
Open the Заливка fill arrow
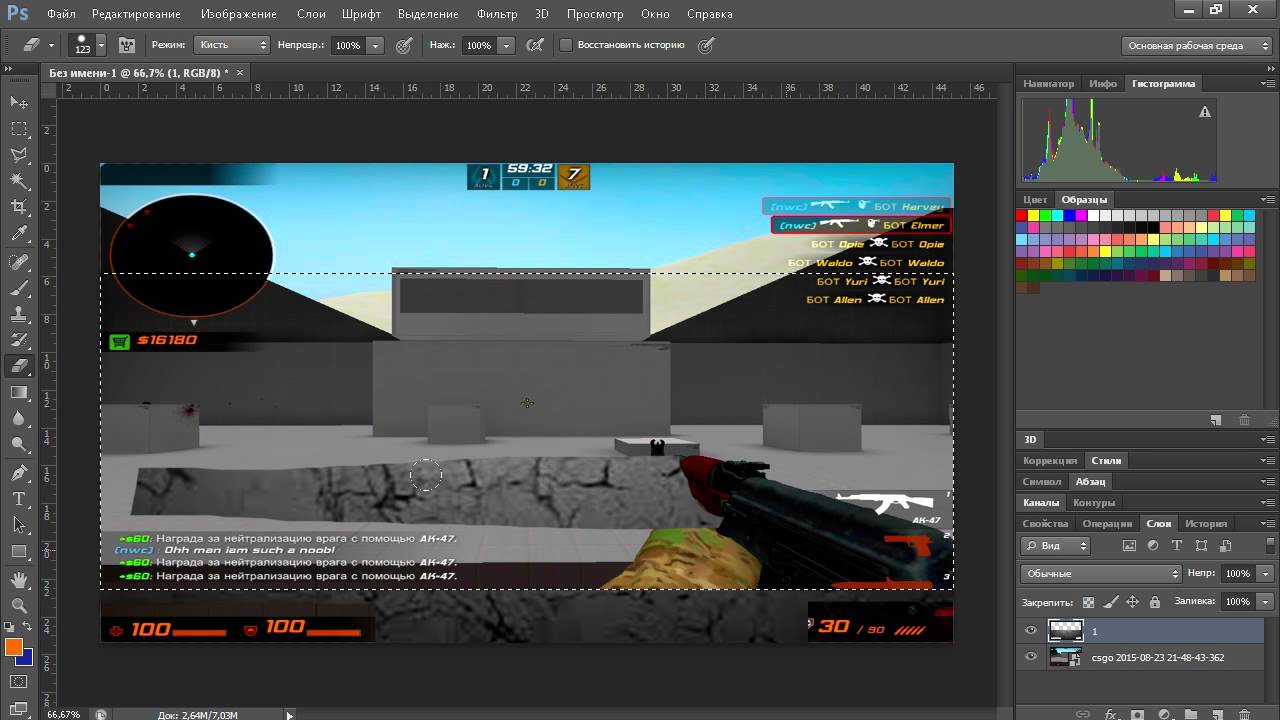pyautogui.click(x=1266, y=602)
